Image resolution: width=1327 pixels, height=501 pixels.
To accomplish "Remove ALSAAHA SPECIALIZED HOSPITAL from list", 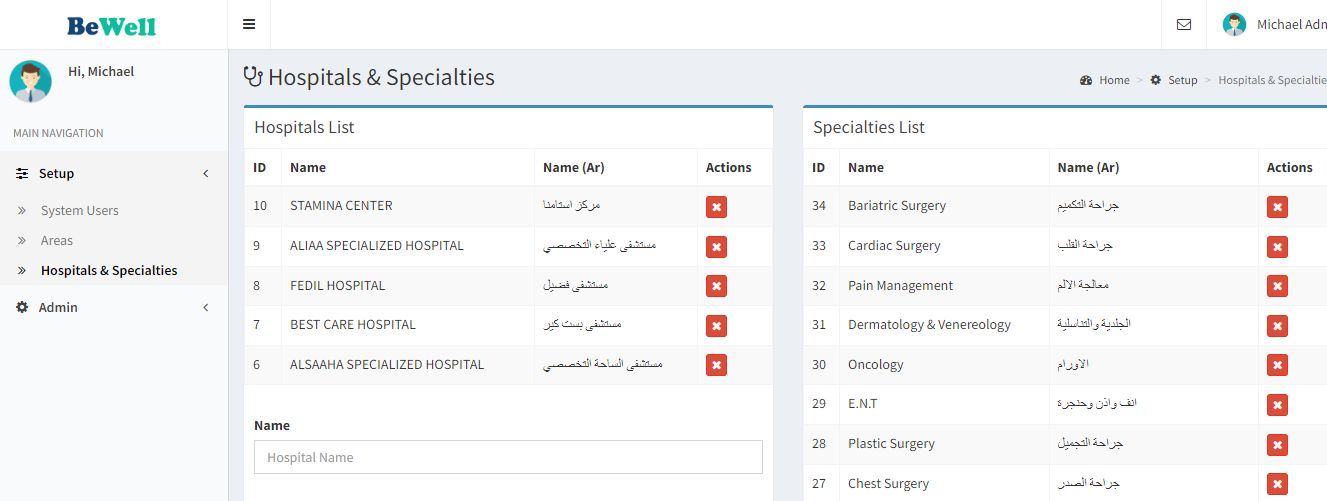I will [x=716, y=365].
